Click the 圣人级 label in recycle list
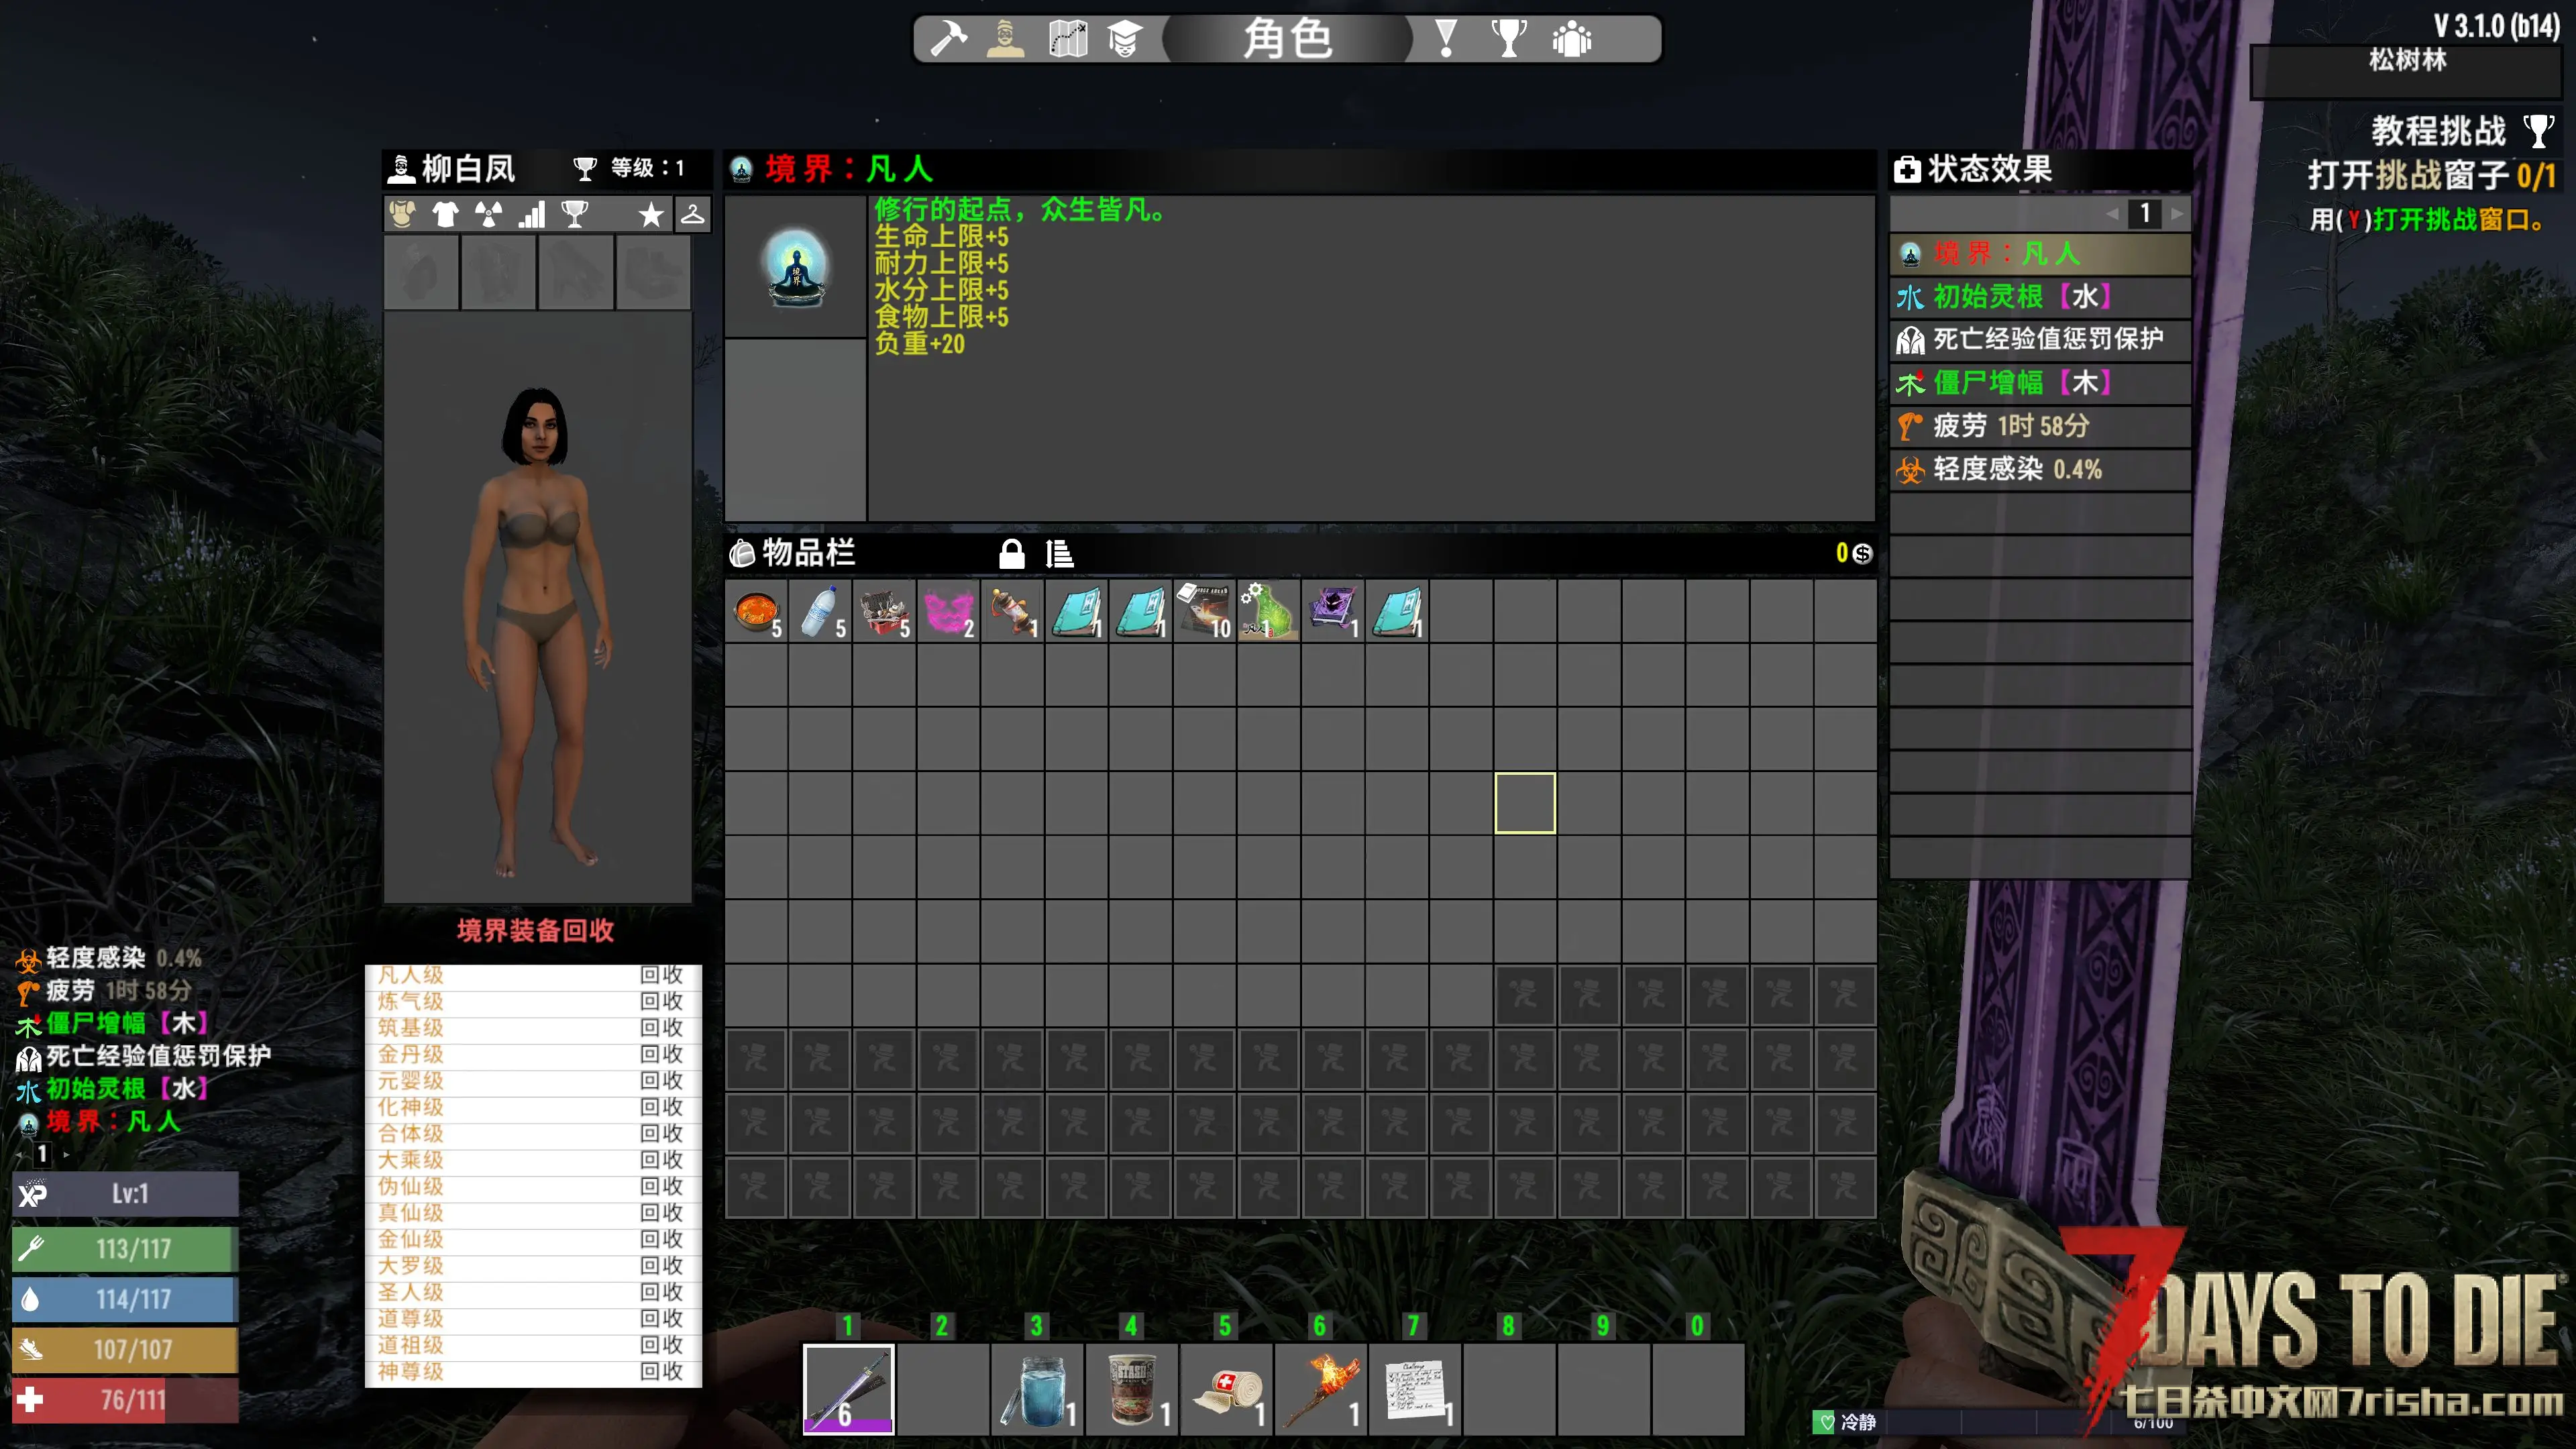The height and width of the screenshot is (1449, 2576). pos(411,1292)
